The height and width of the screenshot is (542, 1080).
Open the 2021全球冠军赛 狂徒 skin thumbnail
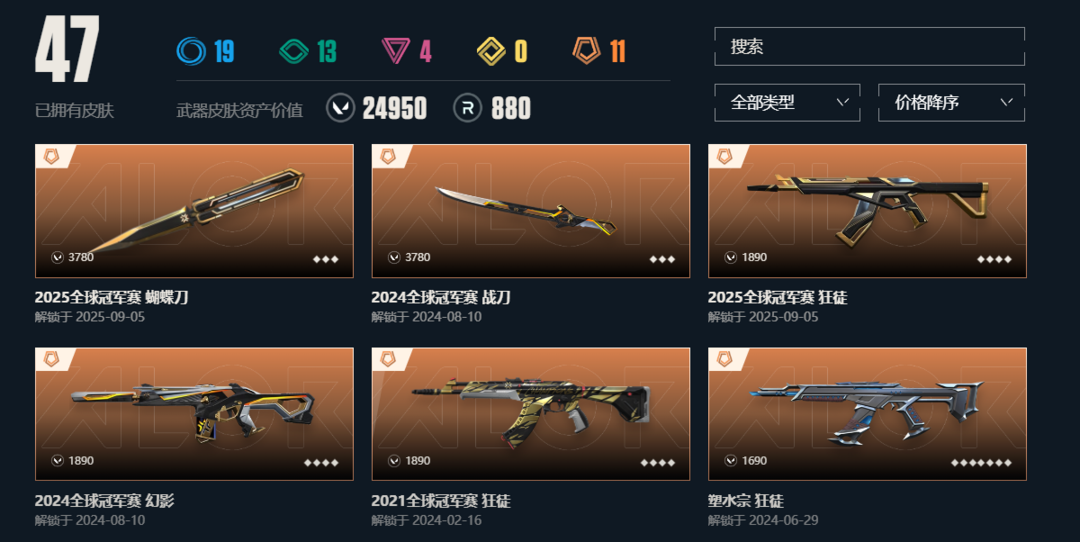coord(530,414)
